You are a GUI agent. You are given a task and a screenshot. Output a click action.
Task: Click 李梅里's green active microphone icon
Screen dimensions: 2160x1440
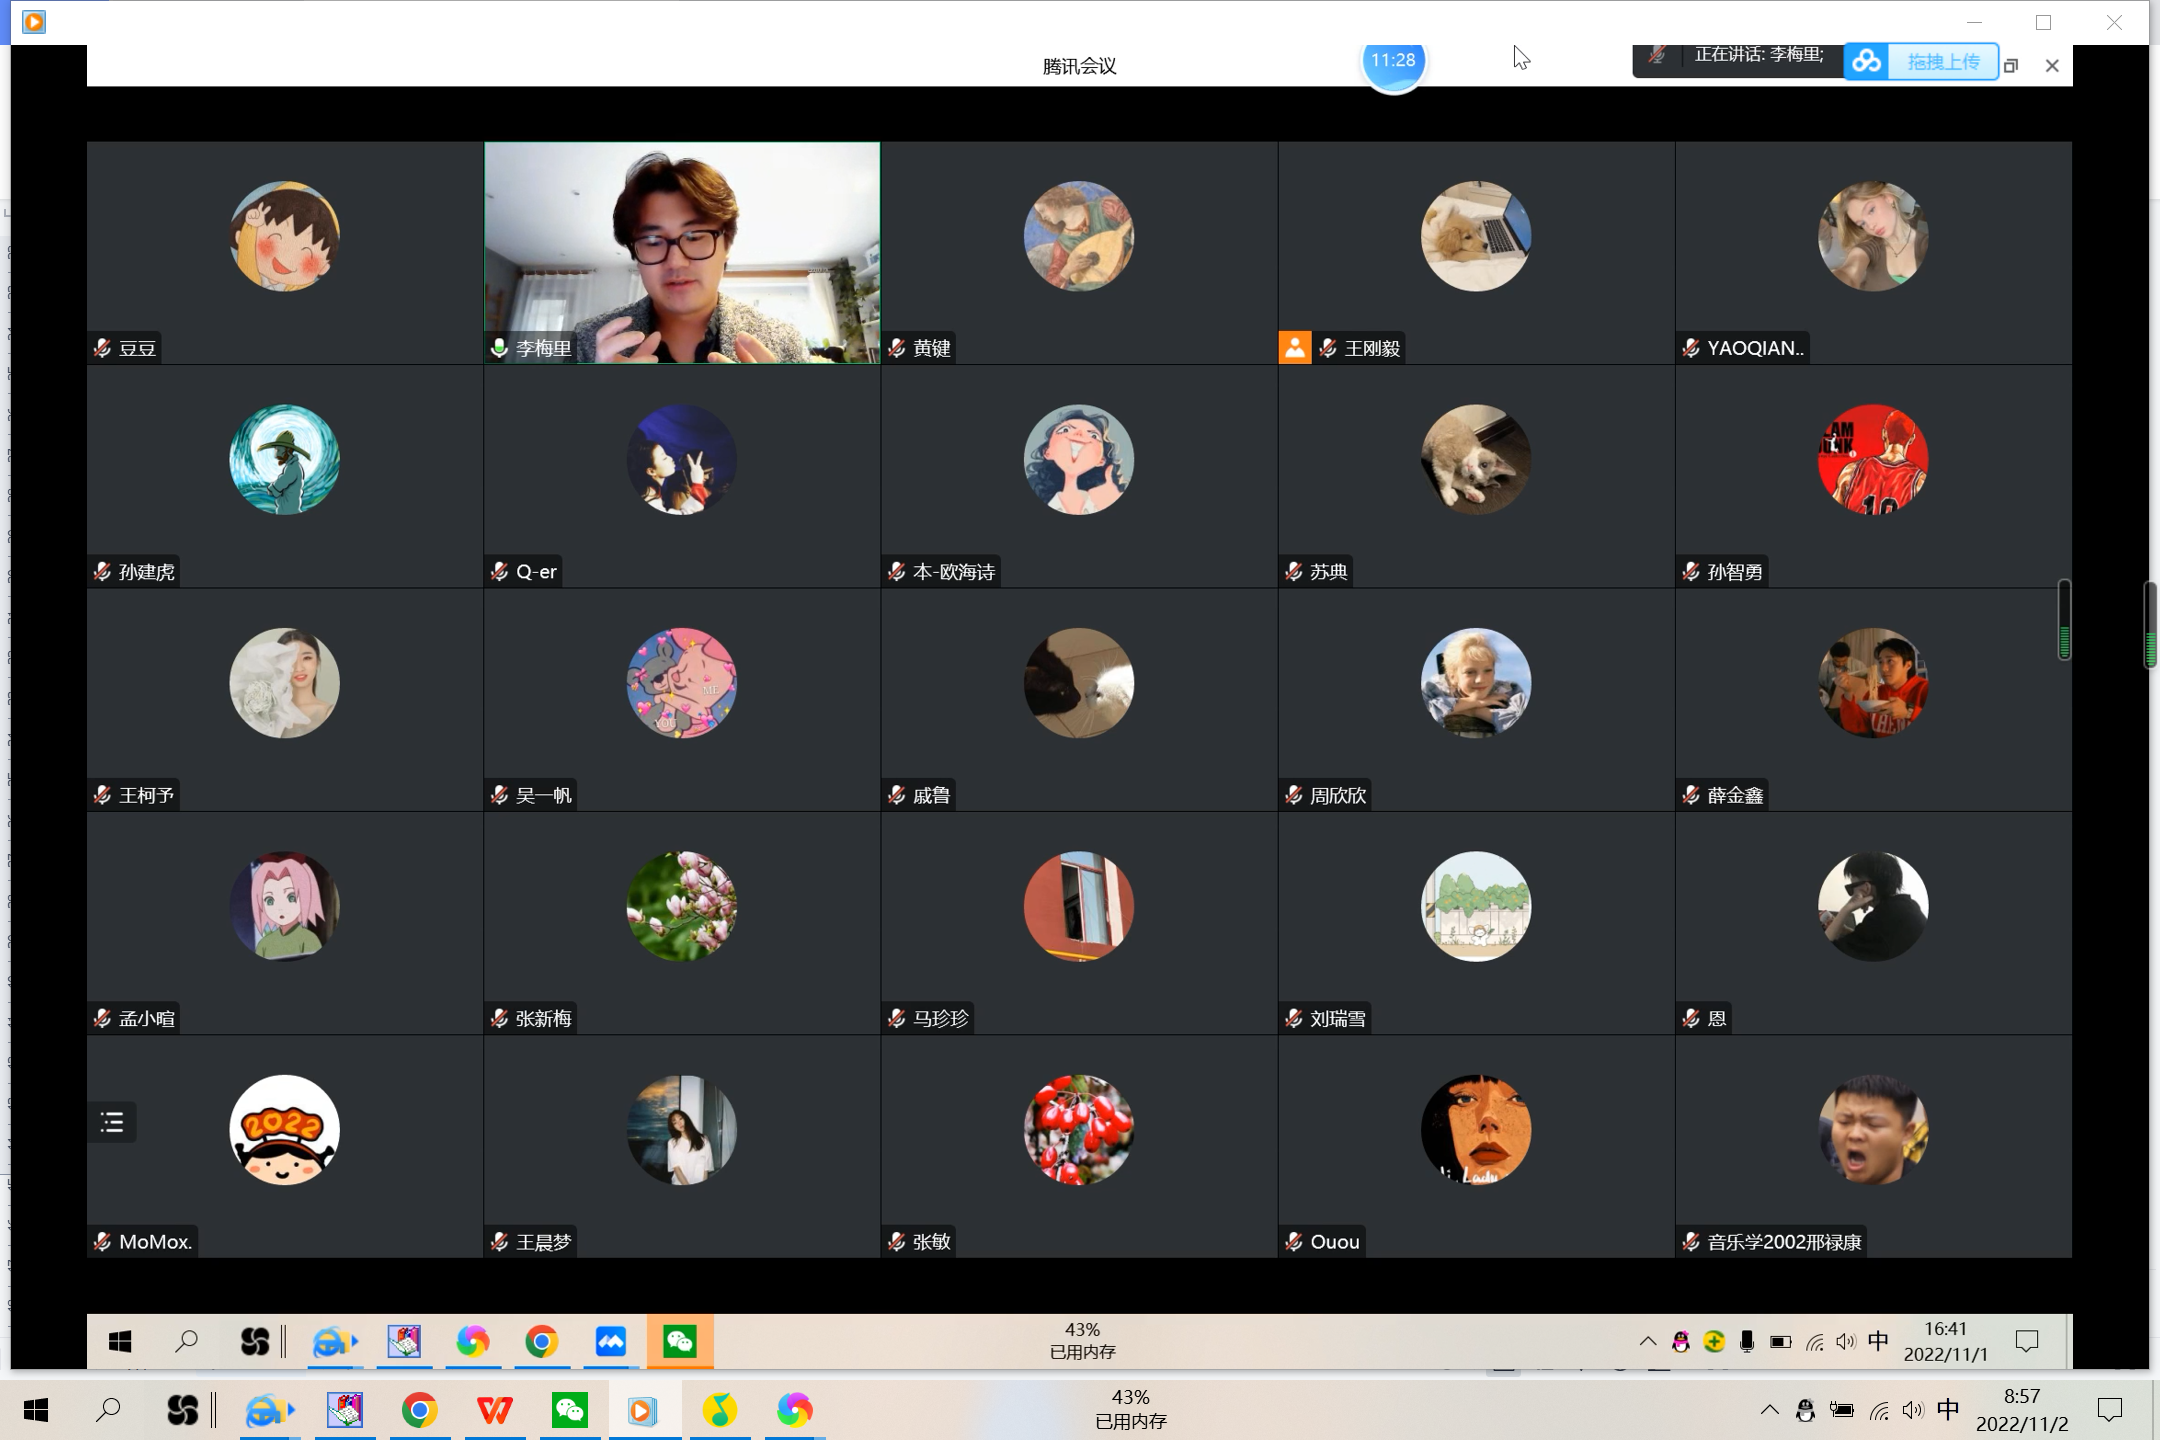click(x=499, y=348)
